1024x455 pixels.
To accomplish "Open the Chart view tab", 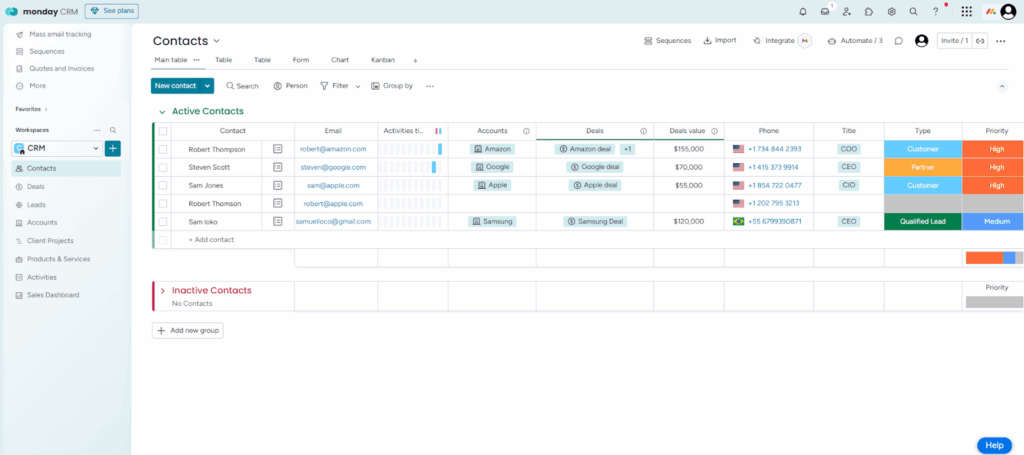I will click(340, 60).
